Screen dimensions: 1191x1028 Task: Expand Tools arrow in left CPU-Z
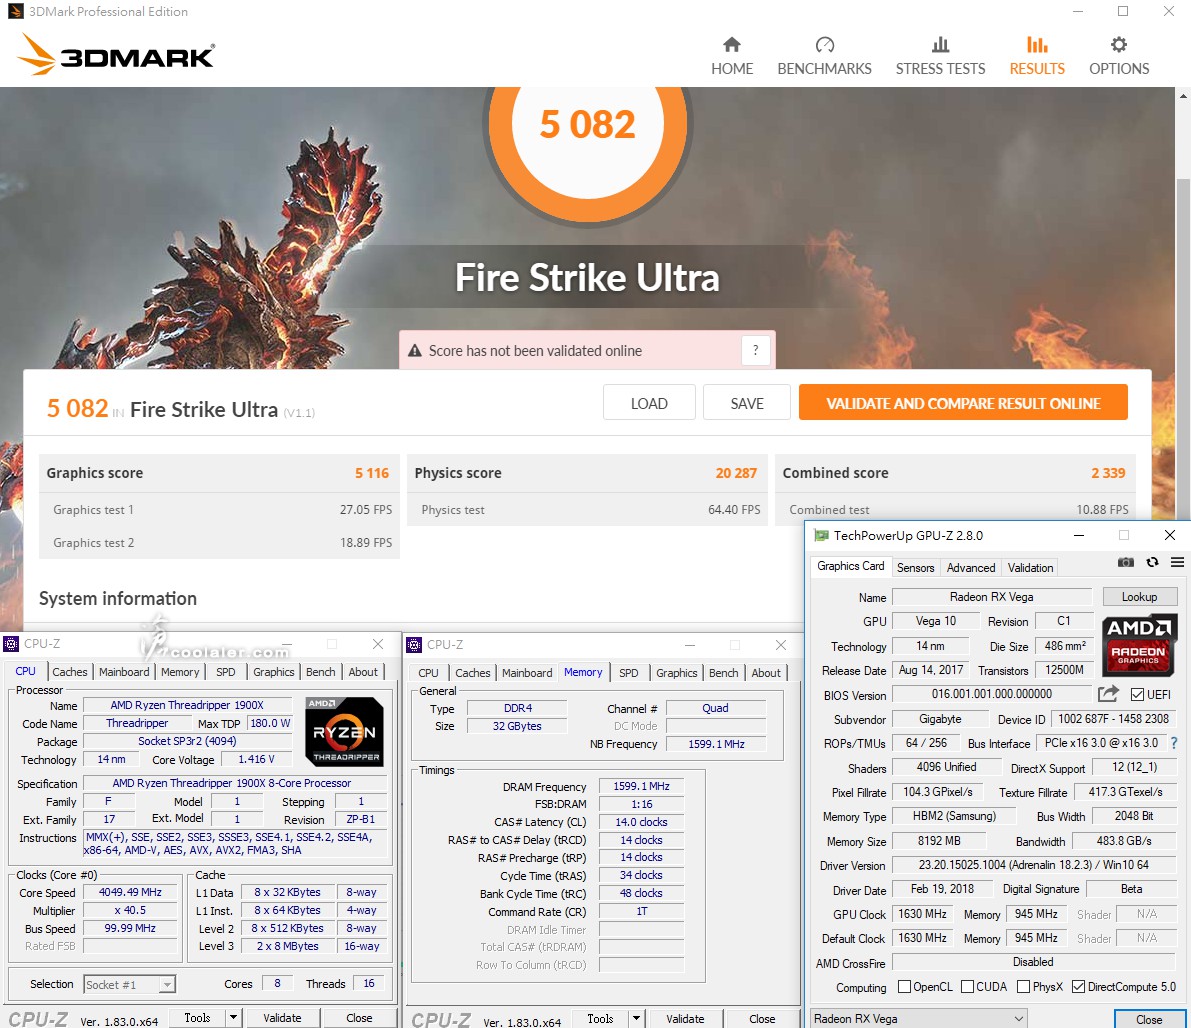point(233,1018)
